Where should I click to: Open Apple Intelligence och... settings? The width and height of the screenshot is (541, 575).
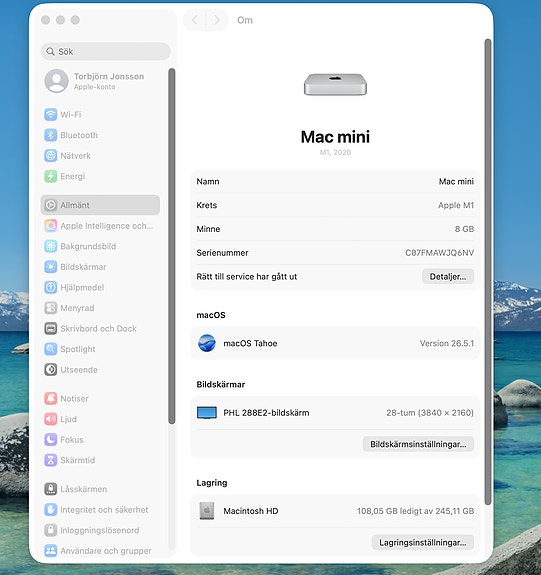99,226
